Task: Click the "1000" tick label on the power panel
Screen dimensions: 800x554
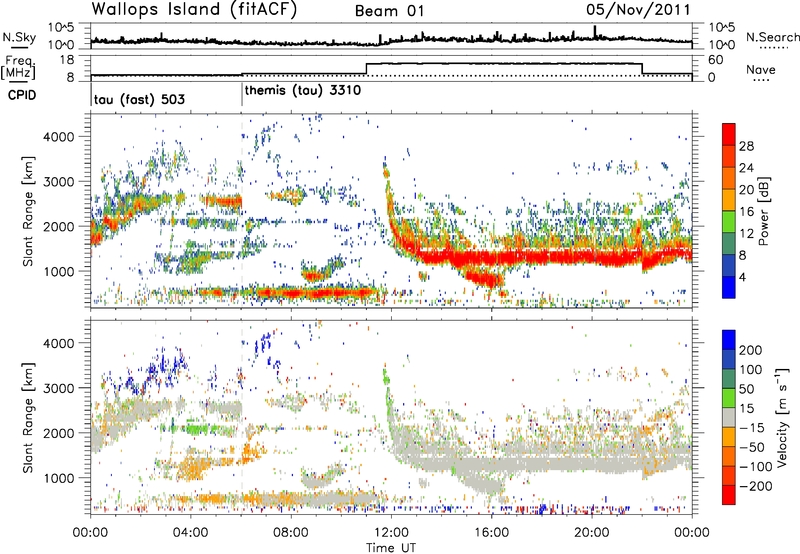Action: [58, 271]
